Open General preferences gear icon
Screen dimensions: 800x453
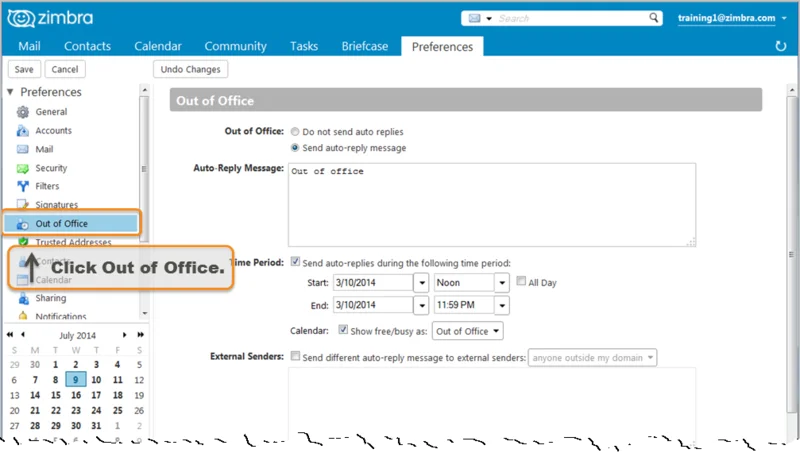23,112
